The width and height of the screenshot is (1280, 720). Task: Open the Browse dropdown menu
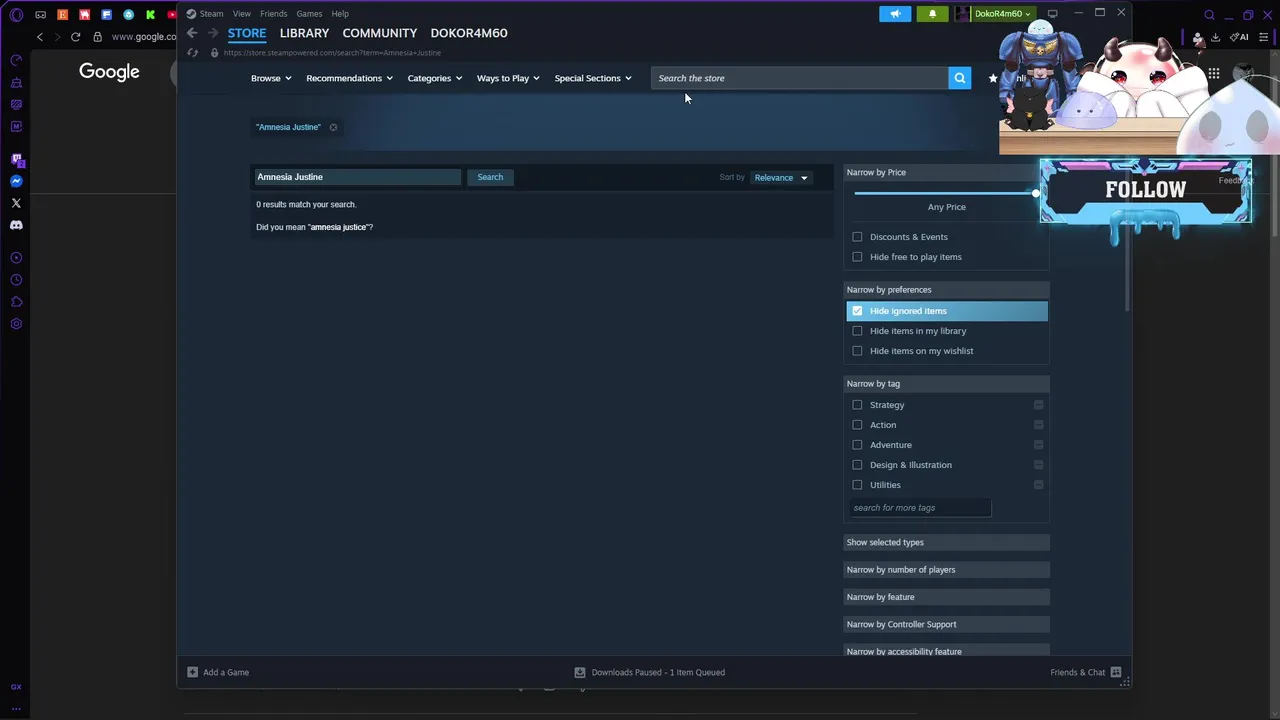point(271,78)
